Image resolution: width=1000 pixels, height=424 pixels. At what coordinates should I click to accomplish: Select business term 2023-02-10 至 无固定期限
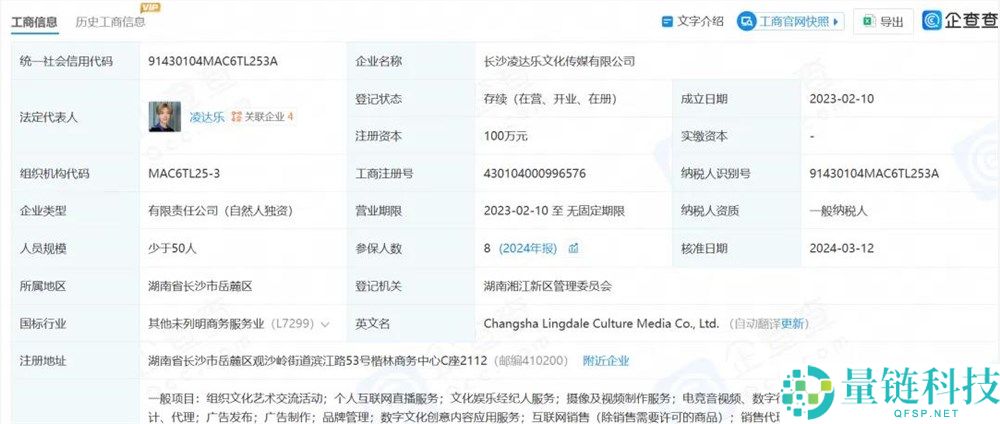(x=554, y=211)
